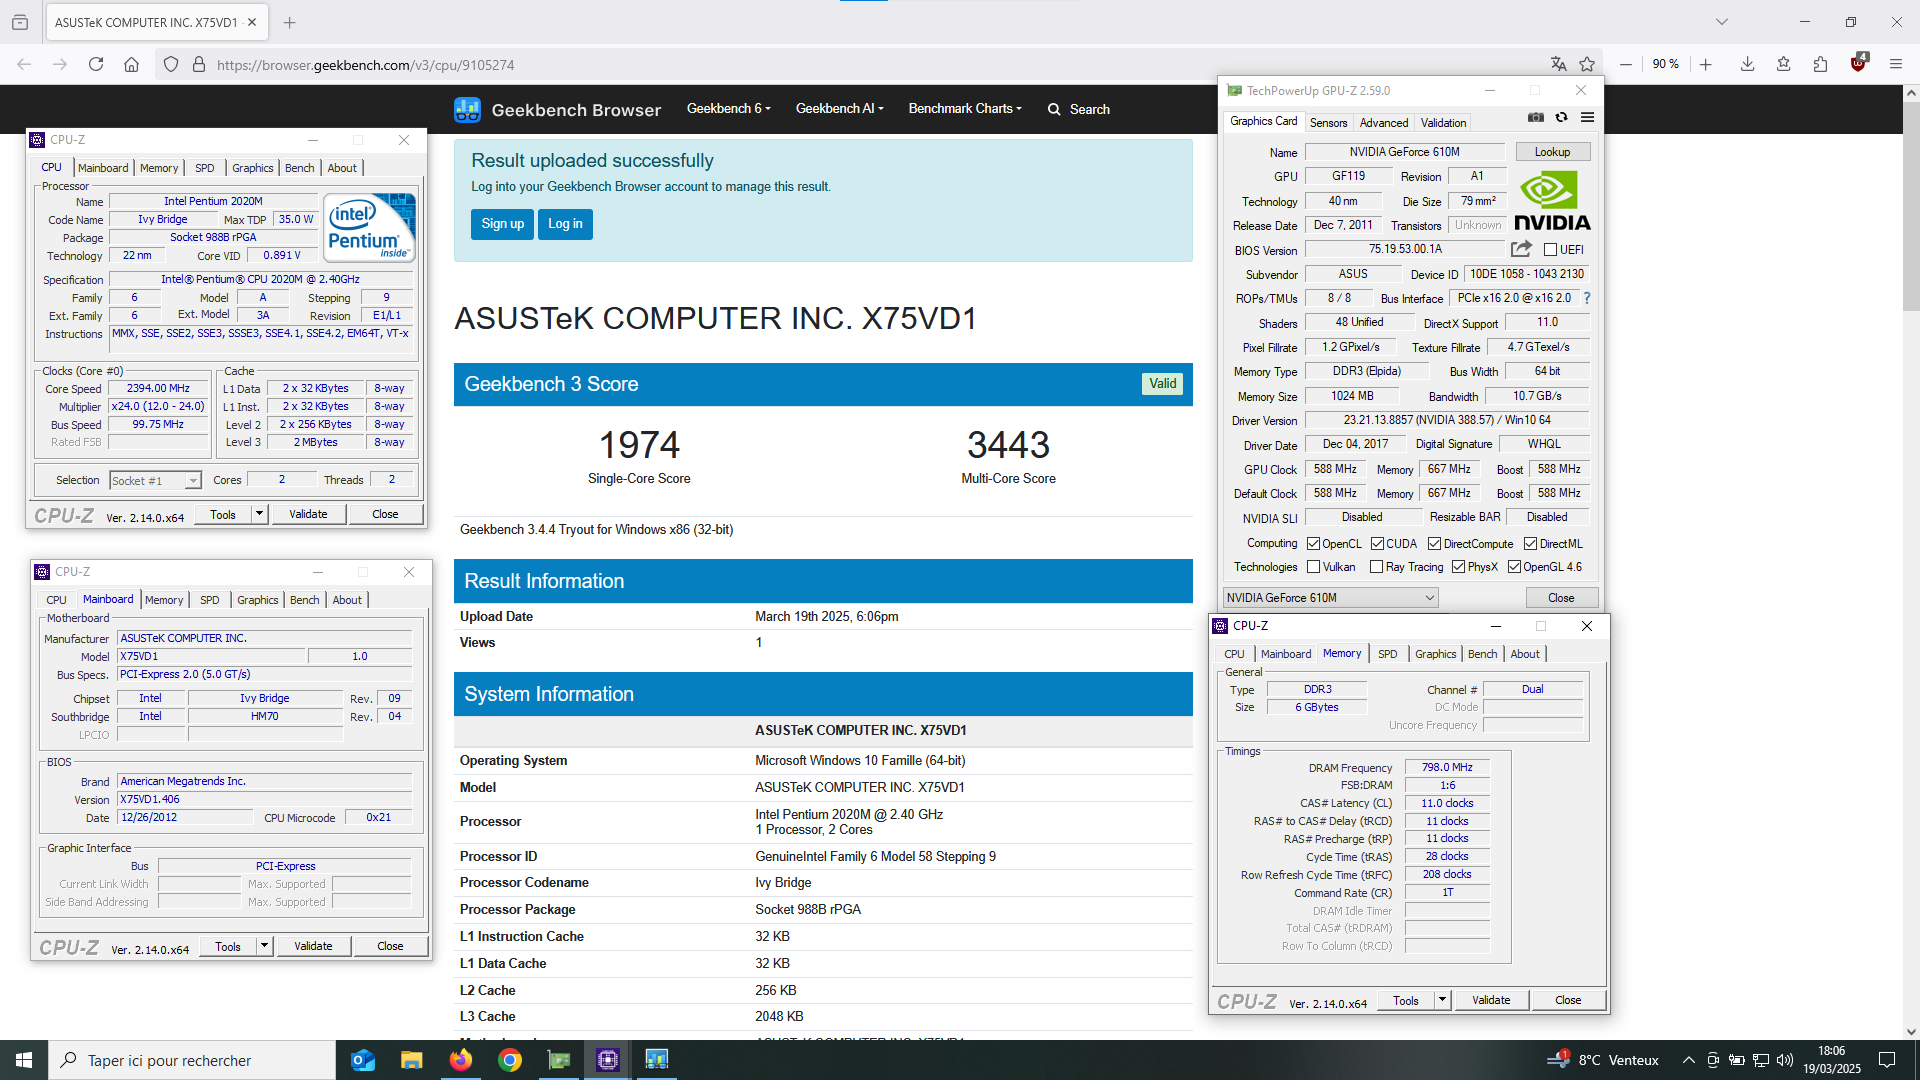
Task: Toggle the CUDA checkbox
Action: (x=1377, y=544)
